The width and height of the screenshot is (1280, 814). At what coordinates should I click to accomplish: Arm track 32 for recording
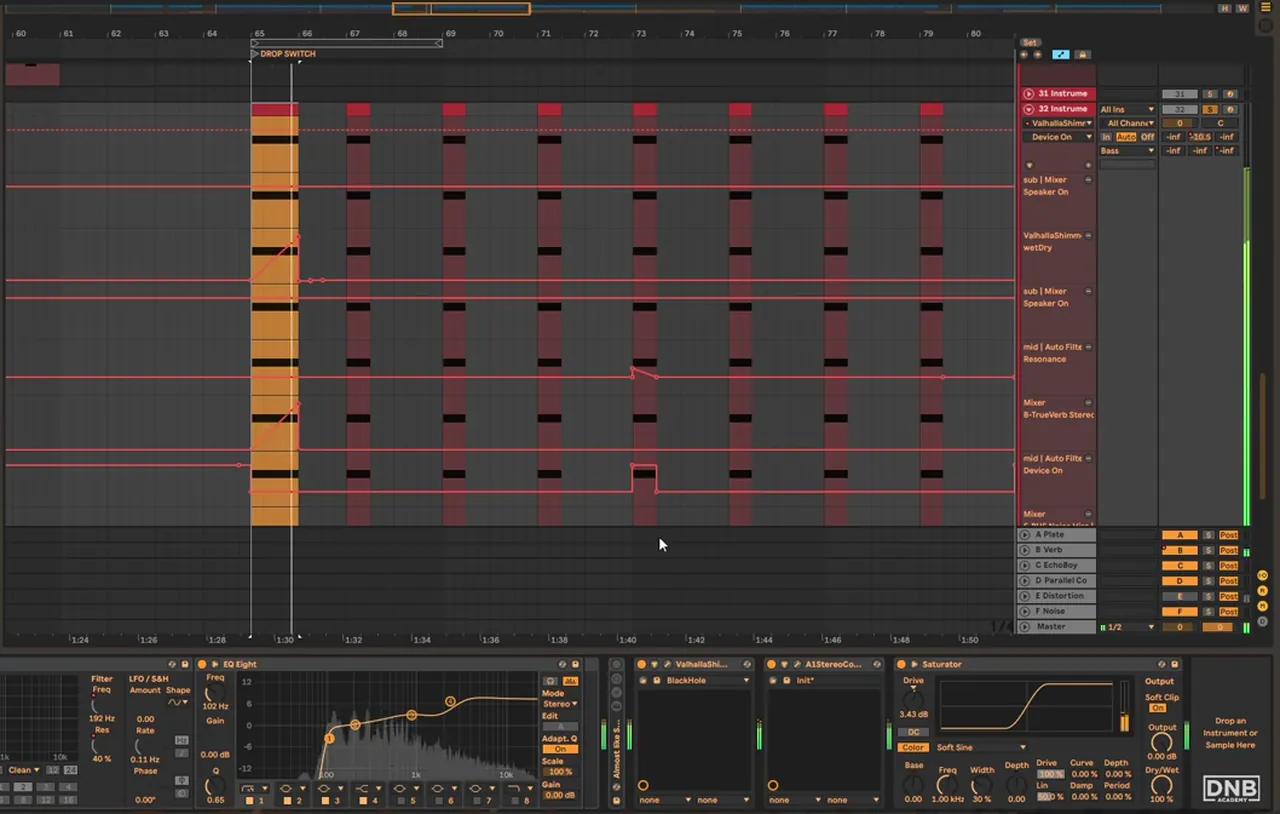[1230, 109]
